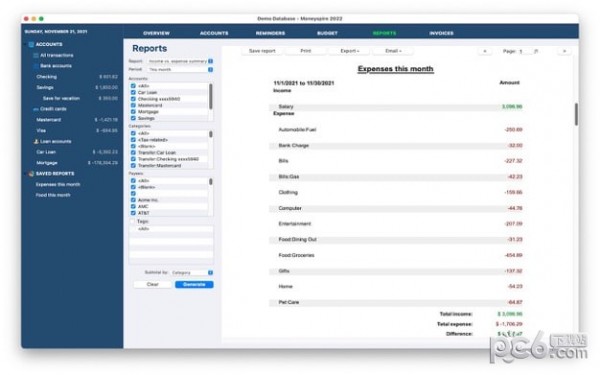Click the Page number input field

tap(525, 51)
